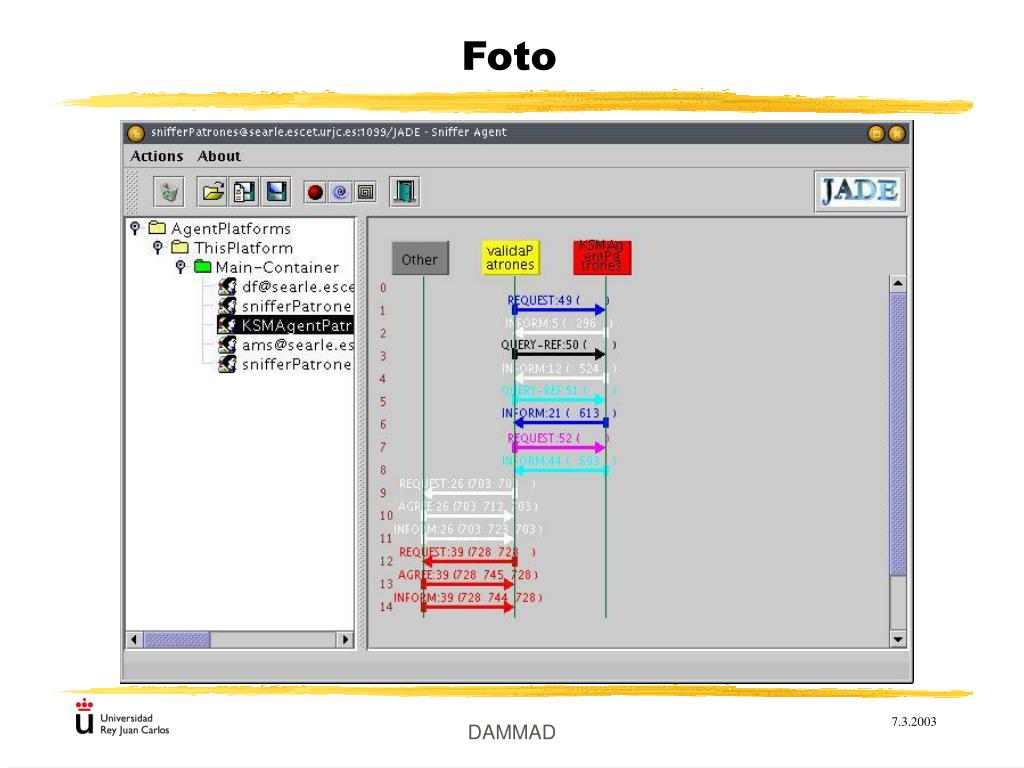
Task: Collapse the AgentPlatforms tree node
Action: point(135,228)
